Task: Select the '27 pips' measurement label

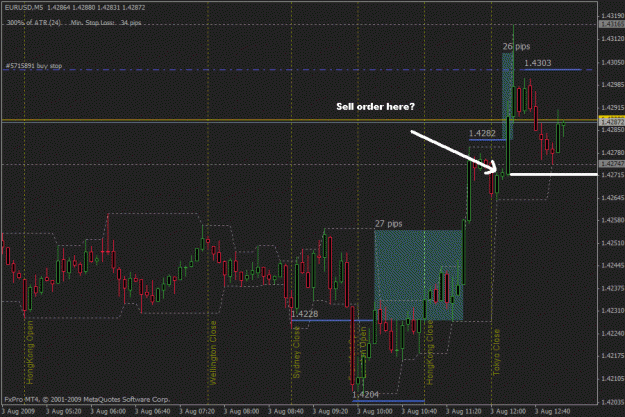Action: pyautogui.click(x=389, y=224)
